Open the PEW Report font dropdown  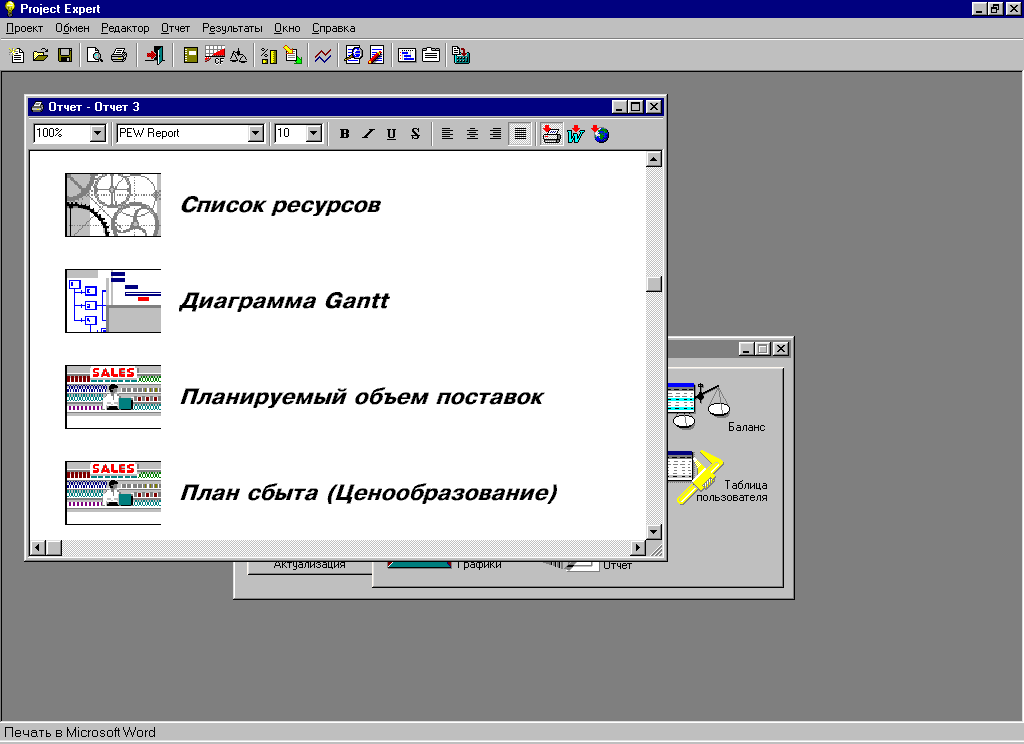[256, 133]
